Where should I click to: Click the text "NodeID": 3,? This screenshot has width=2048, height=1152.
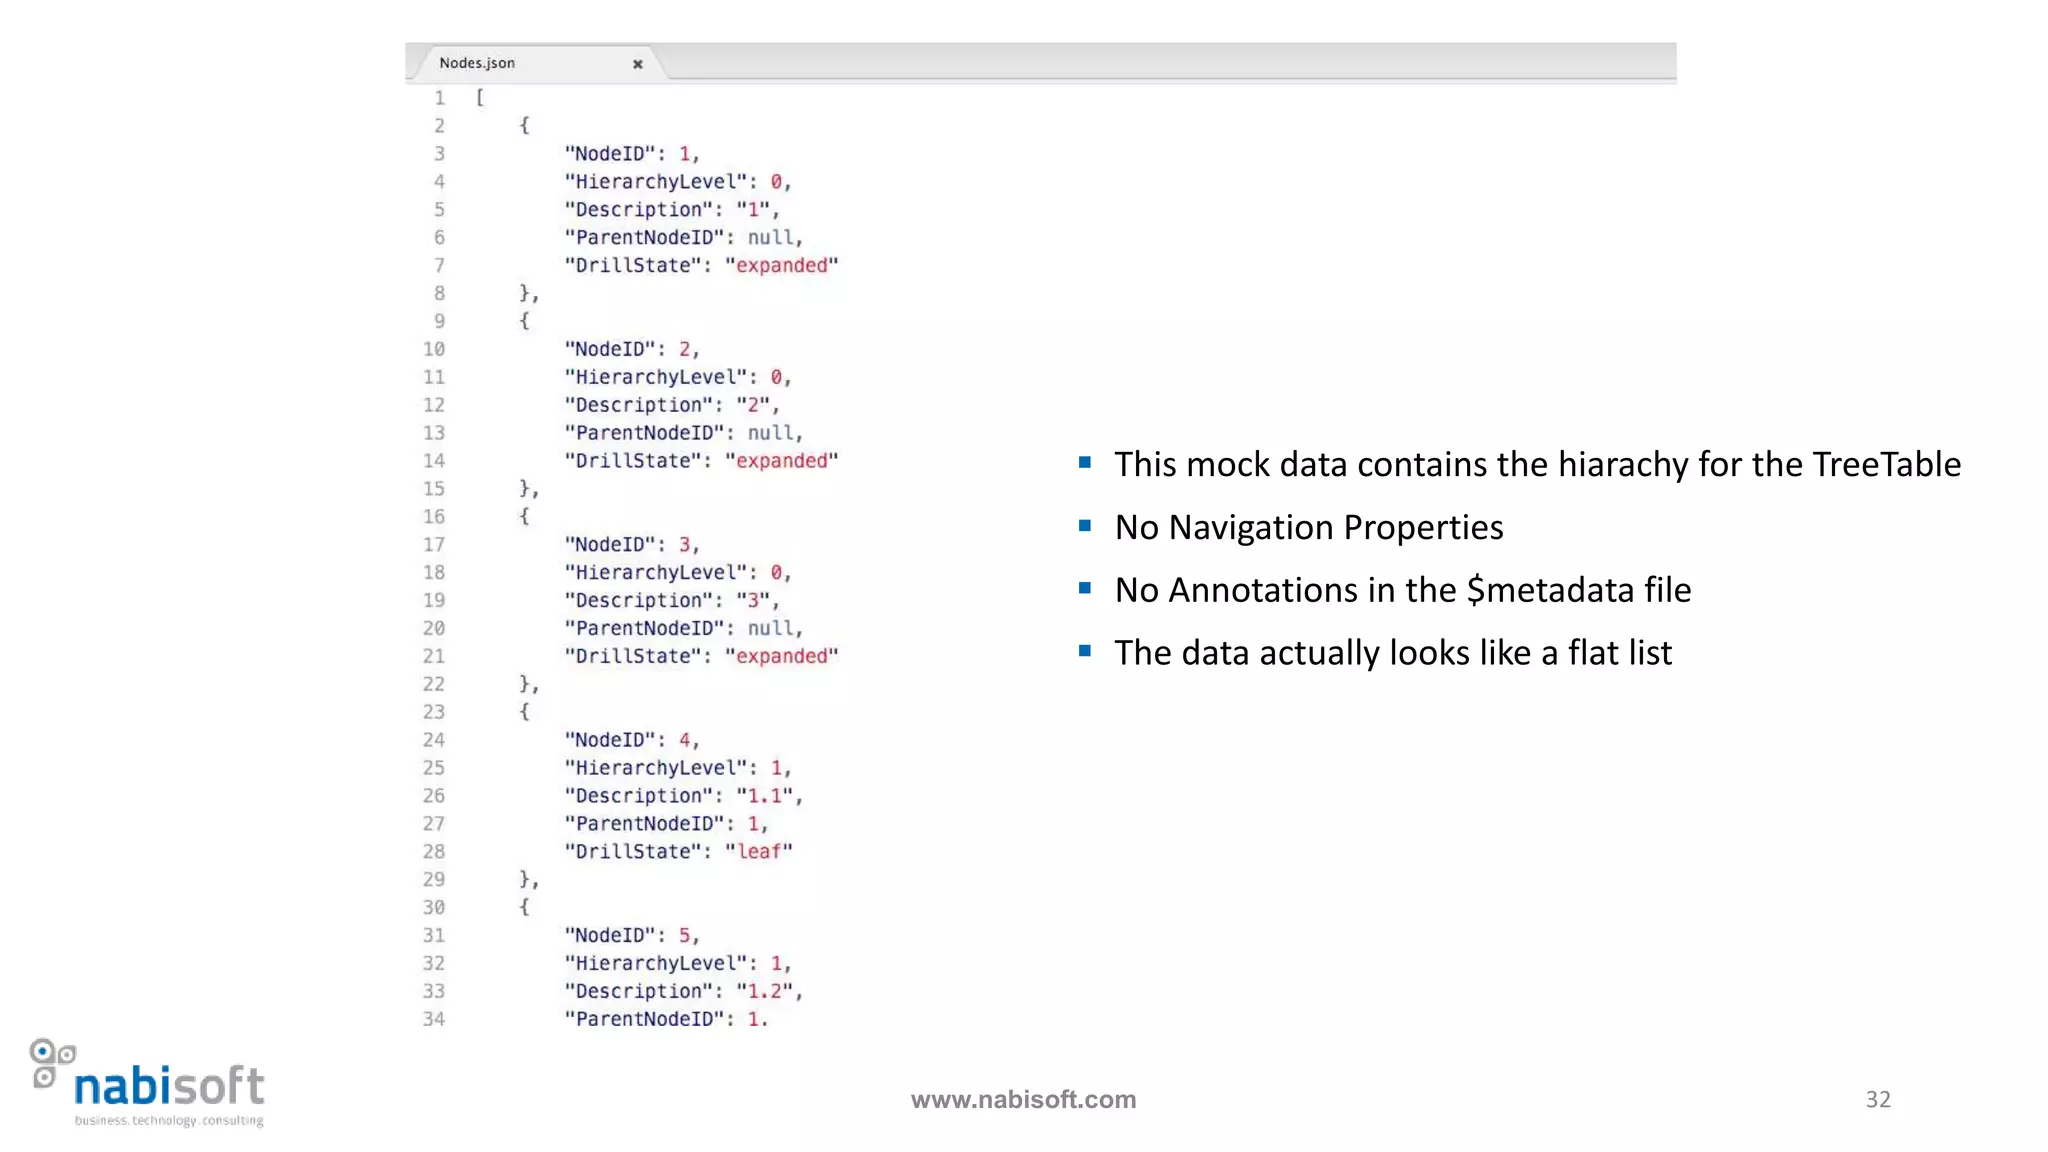click(x=632, y=545)
